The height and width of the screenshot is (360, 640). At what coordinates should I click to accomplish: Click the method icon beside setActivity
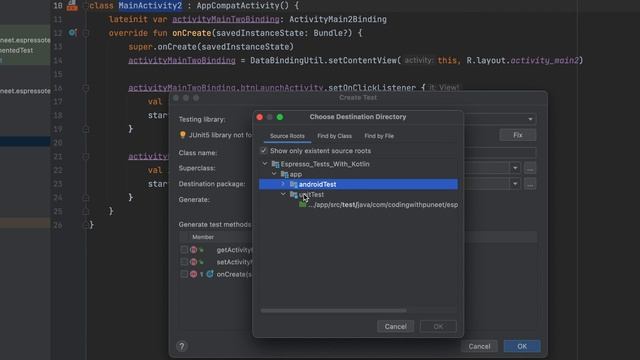193,262
